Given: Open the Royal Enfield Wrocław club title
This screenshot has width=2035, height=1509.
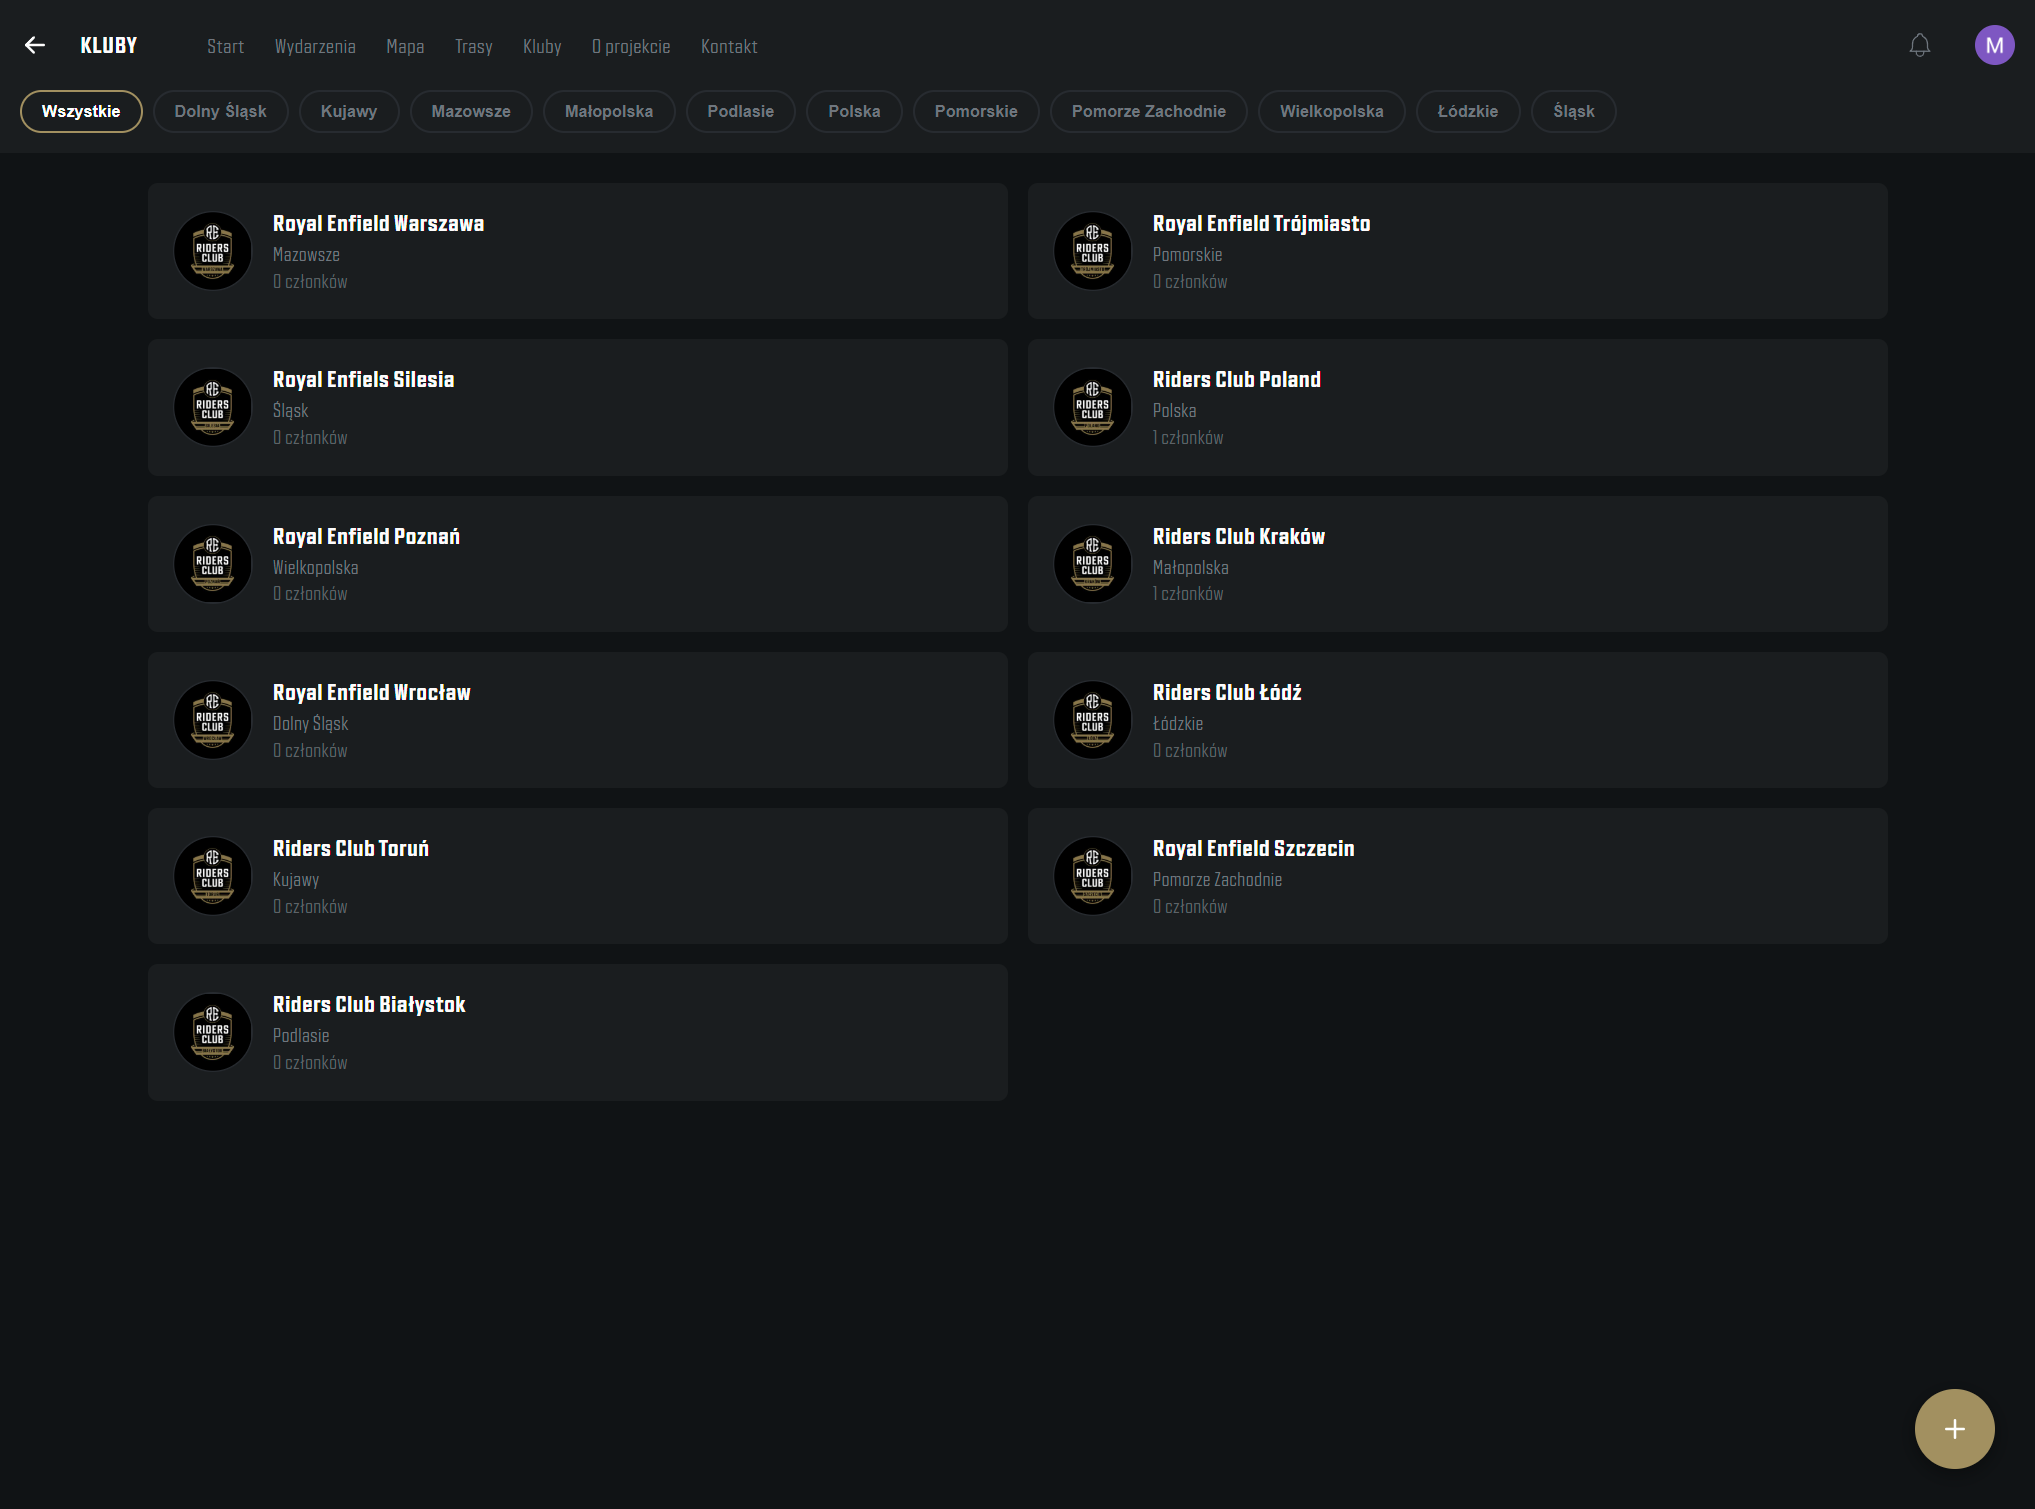Looking at the screenshot, I should click(x=371, y=693).
